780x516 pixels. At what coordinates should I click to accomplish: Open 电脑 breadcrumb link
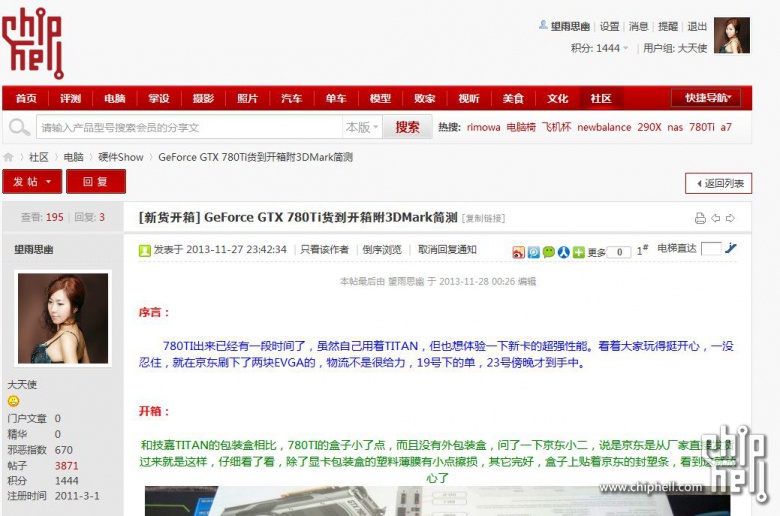[x=73, y=157]
